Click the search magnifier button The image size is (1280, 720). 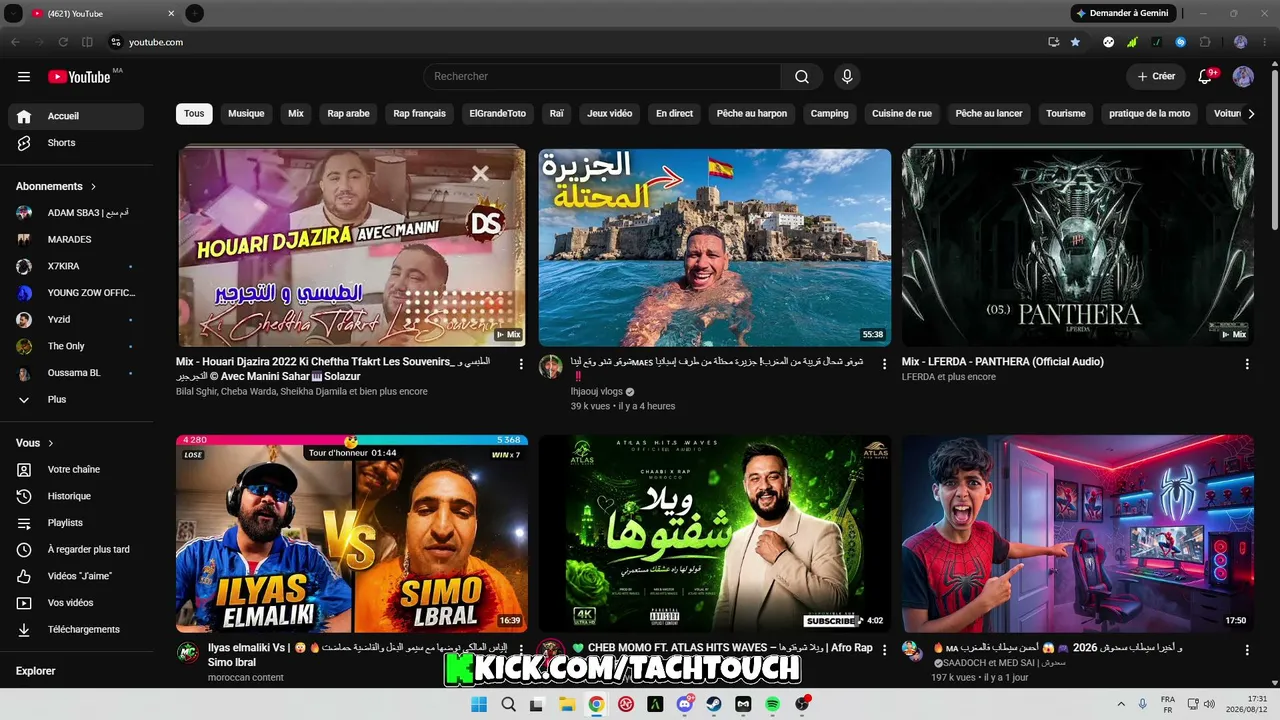(802, 77)
